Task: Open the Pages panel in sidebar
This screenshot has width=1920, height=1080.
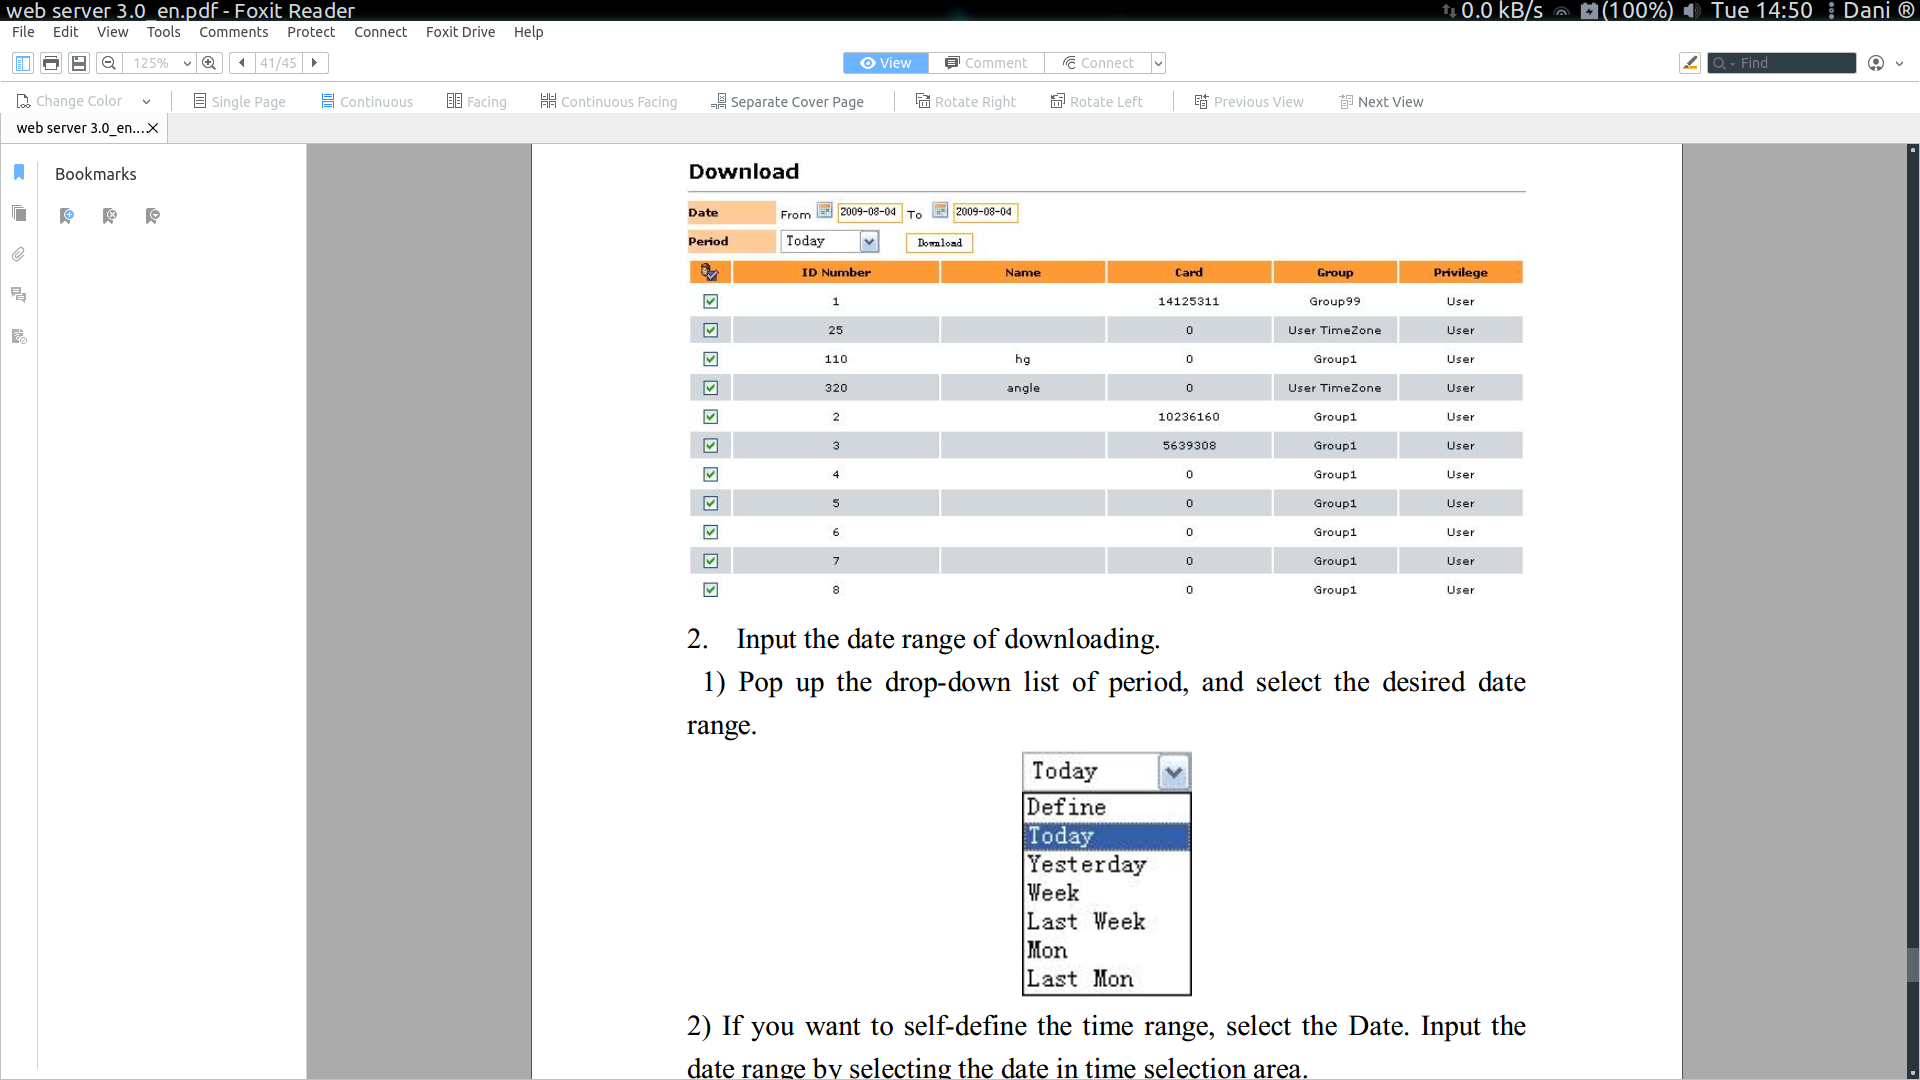Action: (19, 213)
